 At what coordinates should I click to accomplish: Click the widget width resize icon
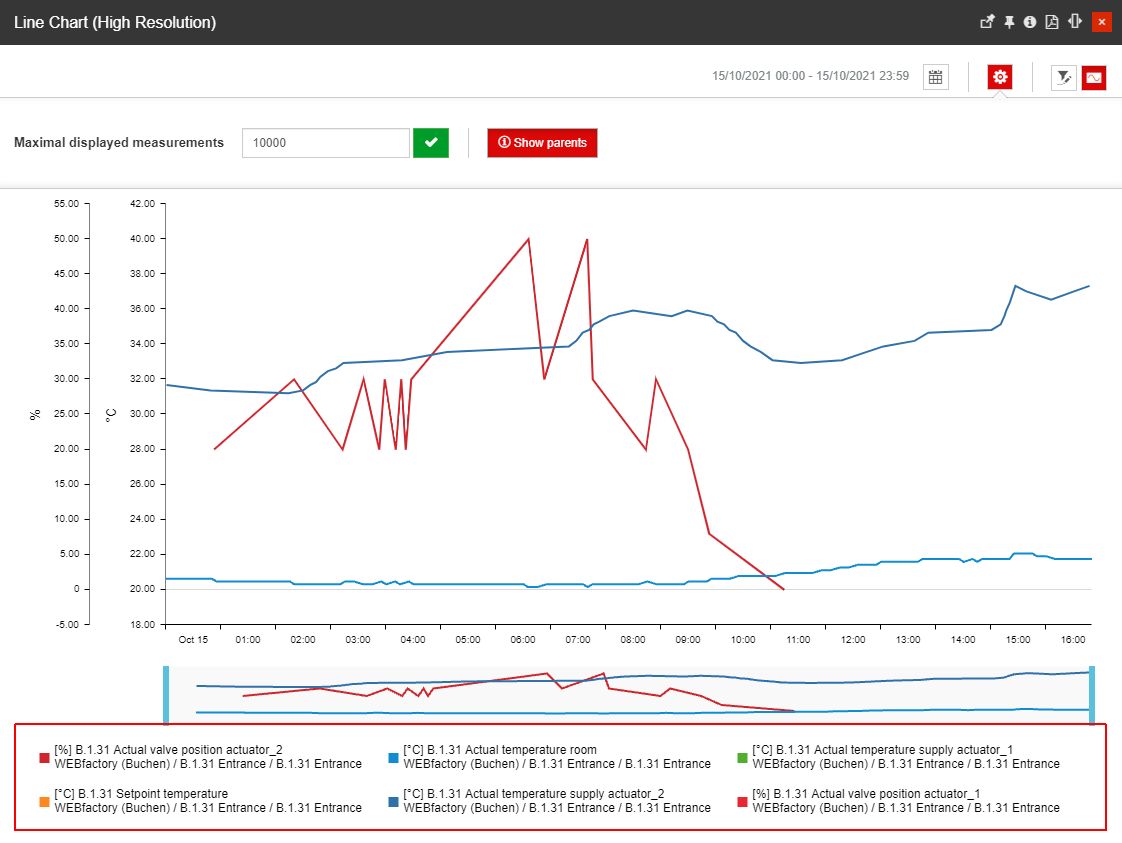point(1075,22)
